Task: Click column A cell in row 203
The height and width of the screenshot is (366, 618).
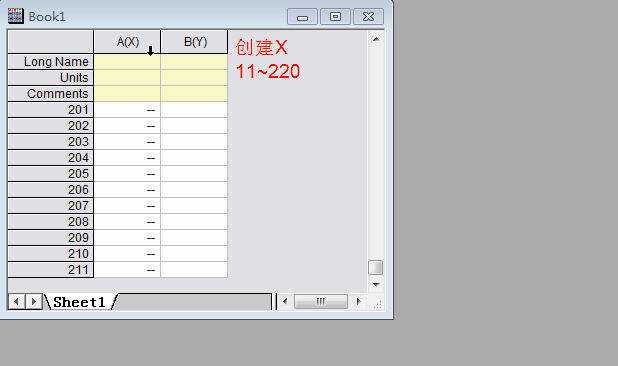Action: [x=127, y=142]
